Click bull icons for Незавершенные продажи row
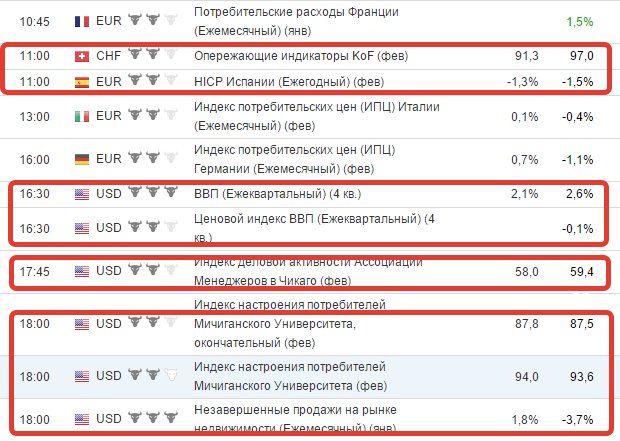620x441 pixels. coord(153,417)
